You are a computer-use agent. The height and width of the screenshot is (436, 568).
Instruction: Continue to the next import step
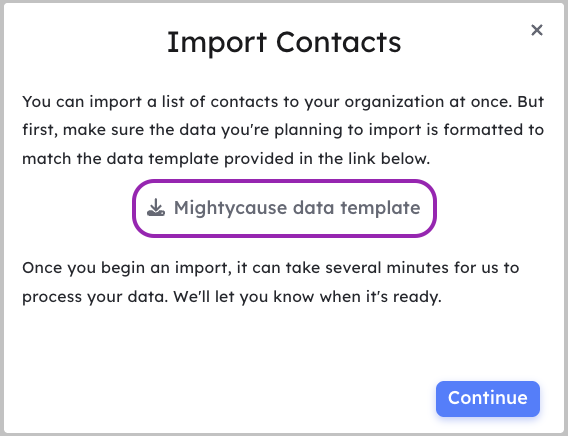point(488,398)
